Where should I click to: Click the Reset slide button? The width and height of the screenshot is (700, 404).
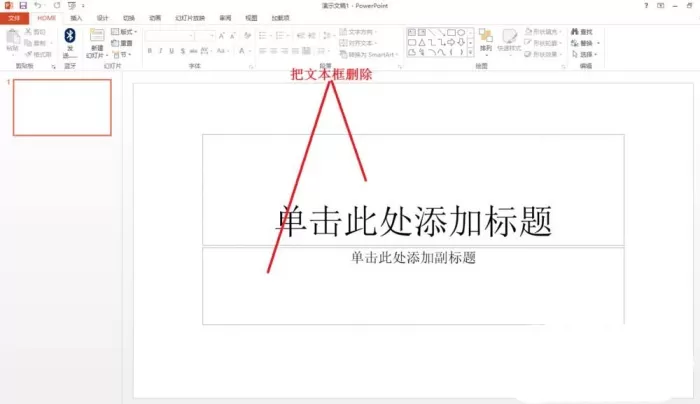[122, 43]
